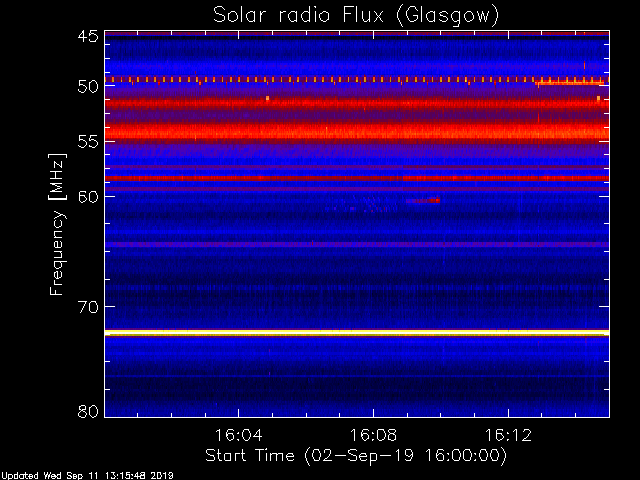Select the 80 frequency axis label

tap(88, 411)
